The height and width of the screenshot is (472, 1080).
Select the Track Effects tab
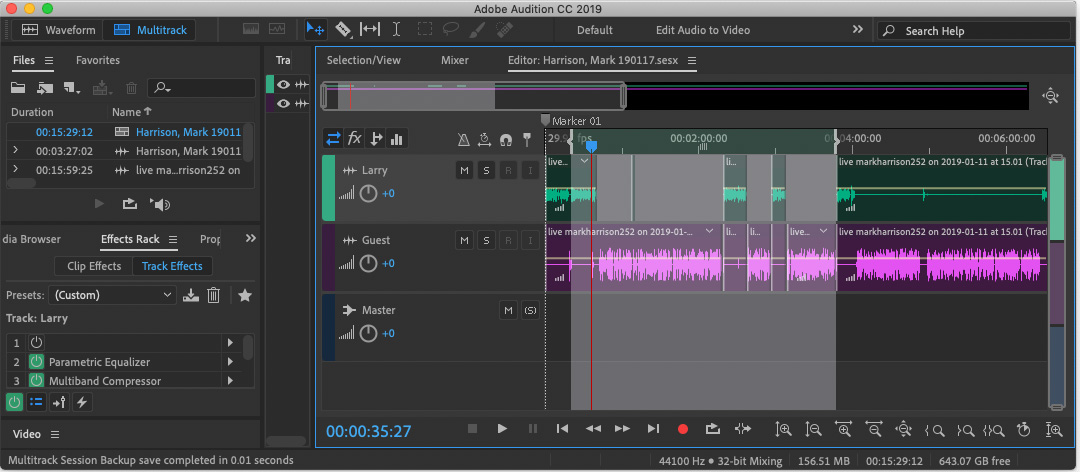pos(172,266)
